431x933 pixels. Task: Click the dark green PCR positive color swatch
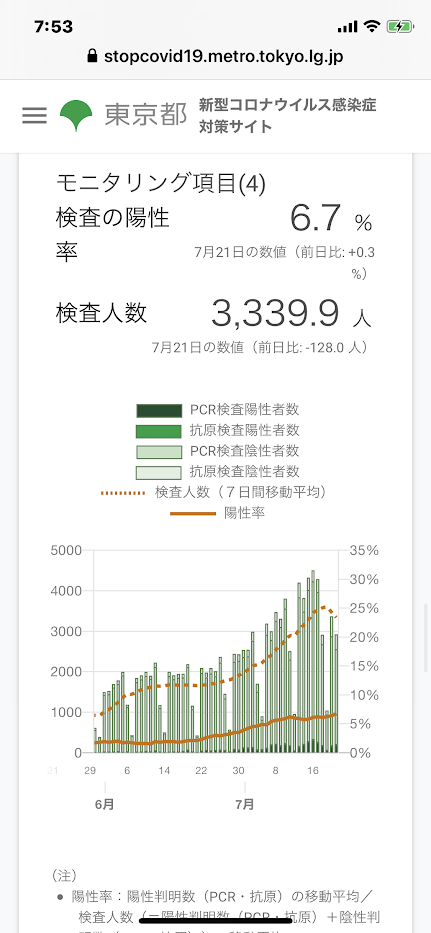point(158,411)
